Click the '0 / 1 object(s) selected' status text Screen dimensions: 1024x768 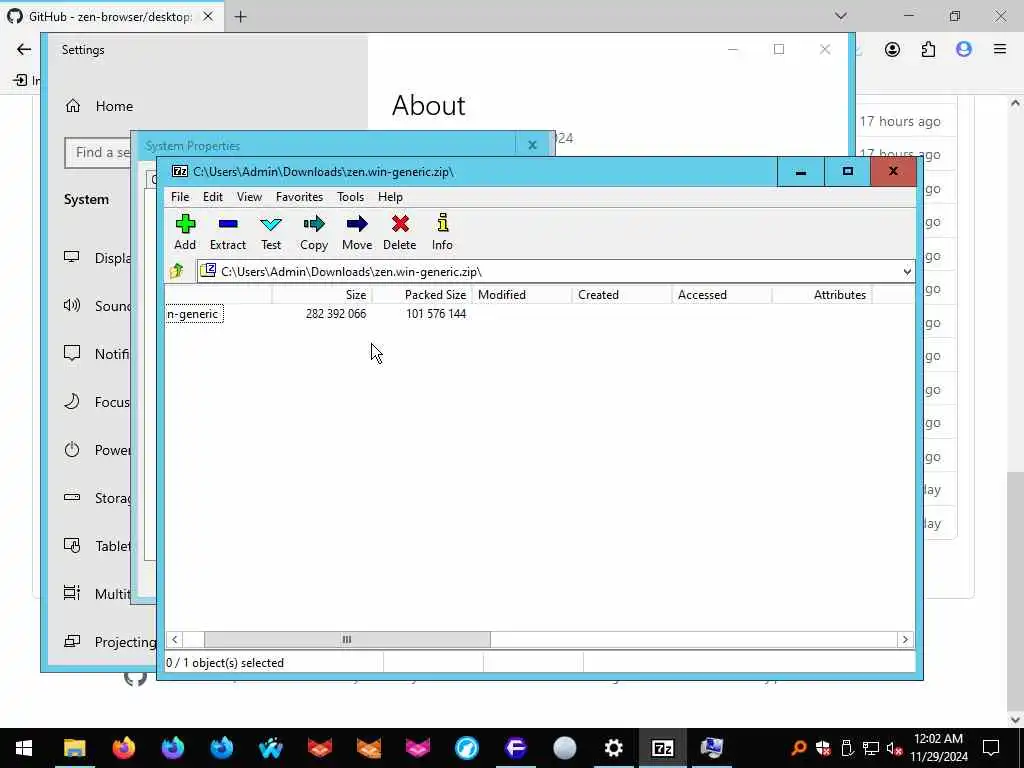point(225,662)
